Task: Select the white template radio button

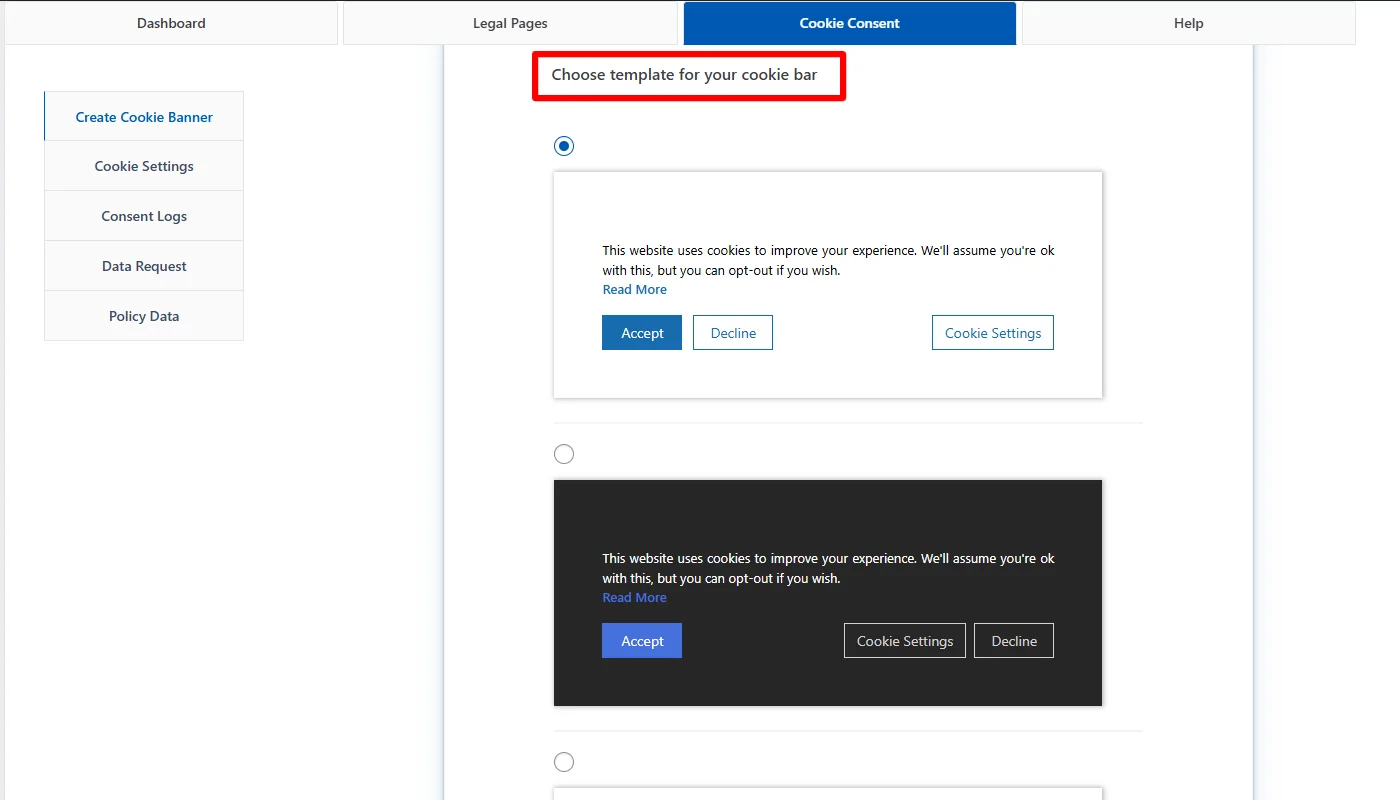Action: 564,146
